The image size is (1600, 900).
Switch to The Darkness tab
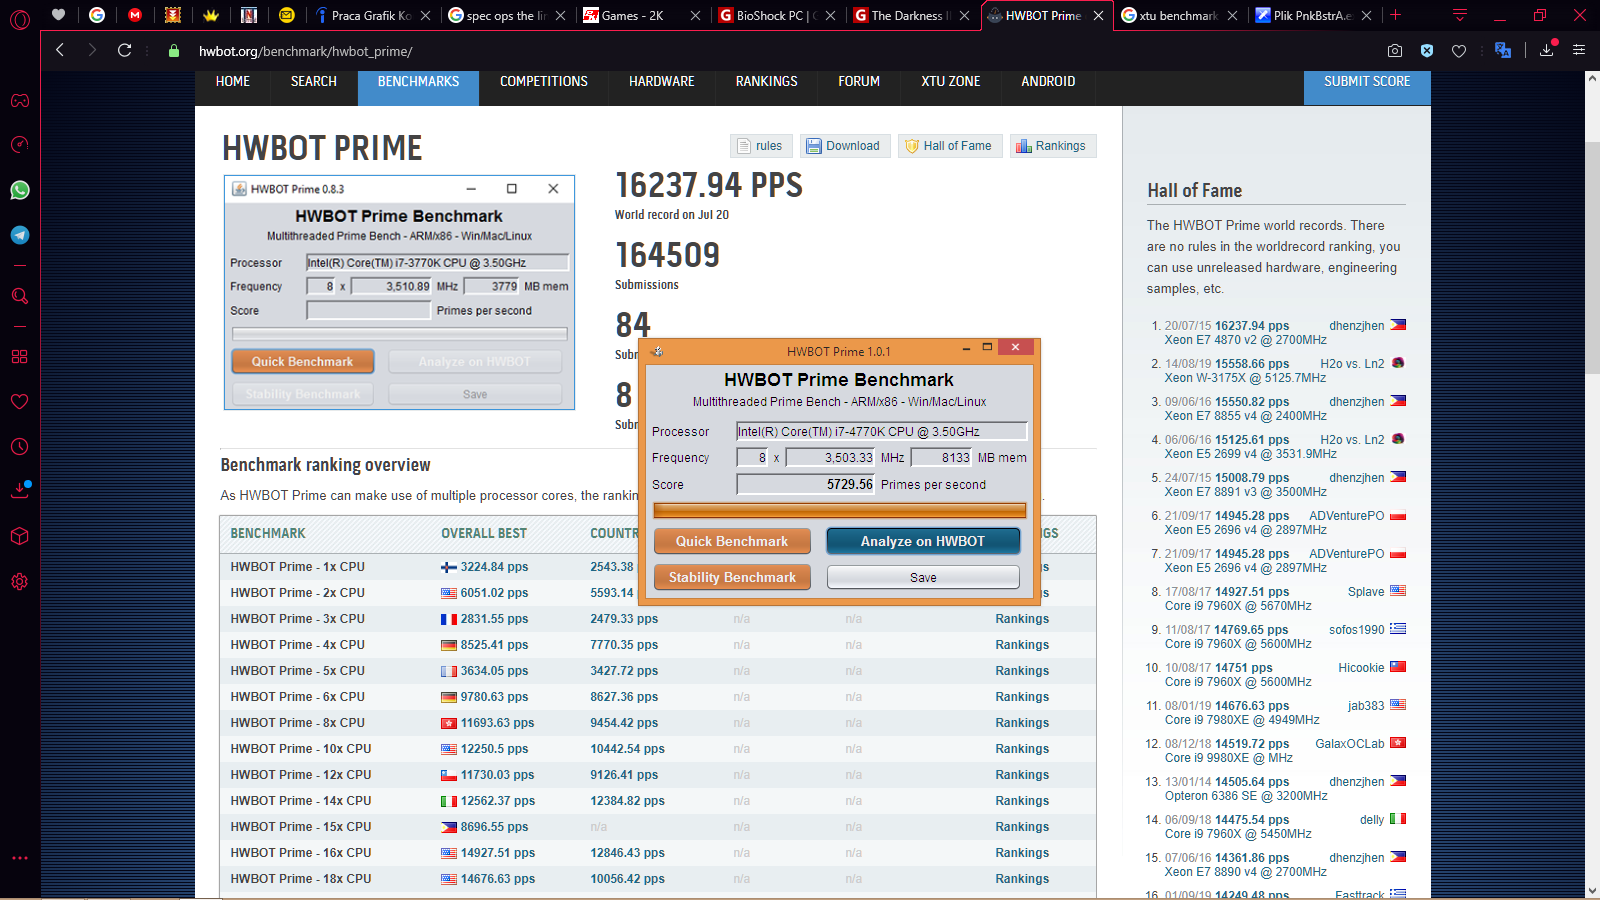pos(910,15)
